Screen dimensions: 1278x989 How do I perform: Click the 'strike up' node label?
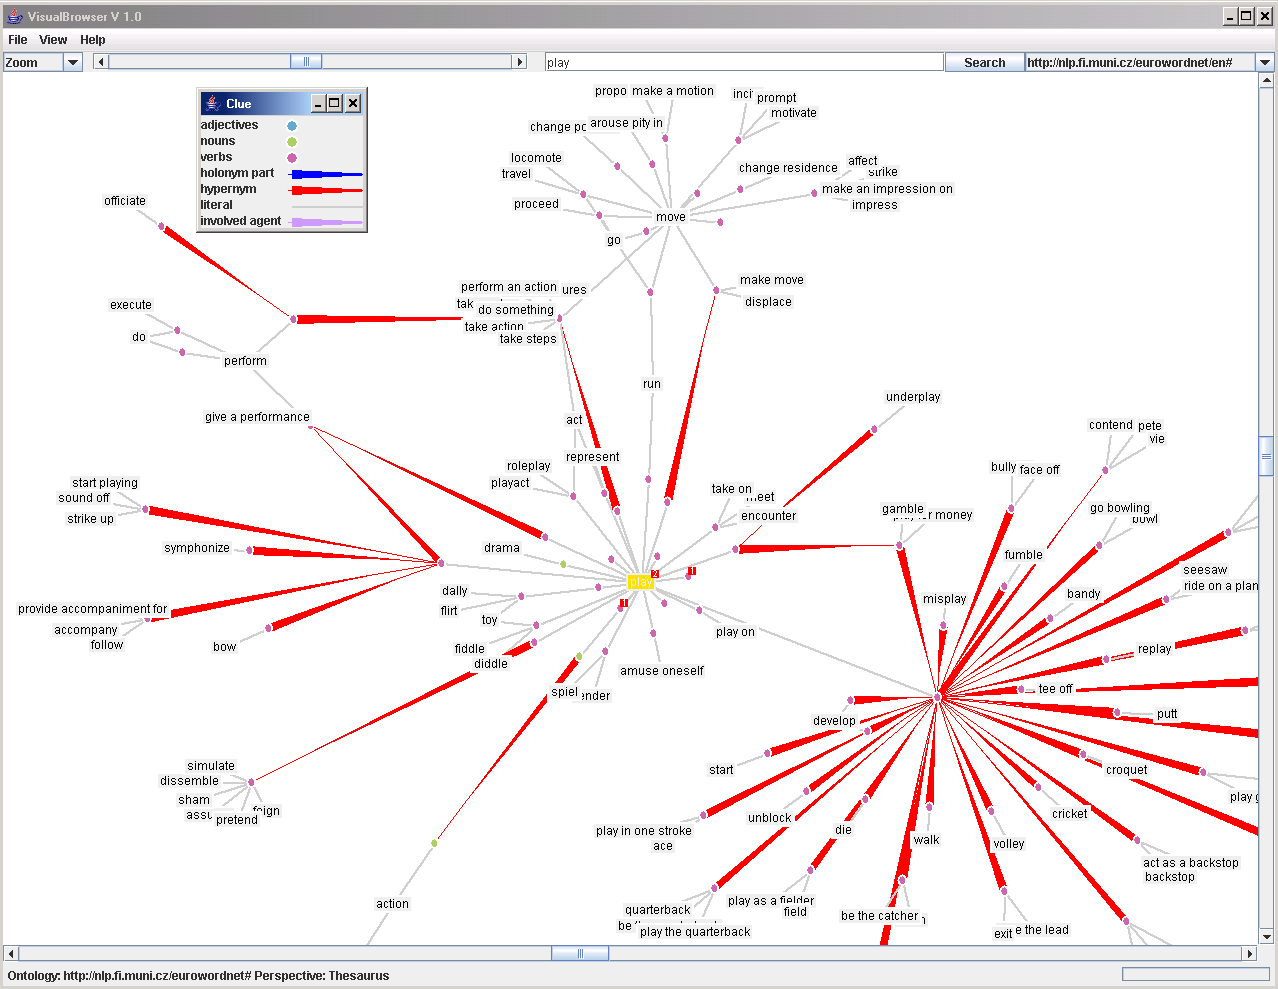point(91,519)
